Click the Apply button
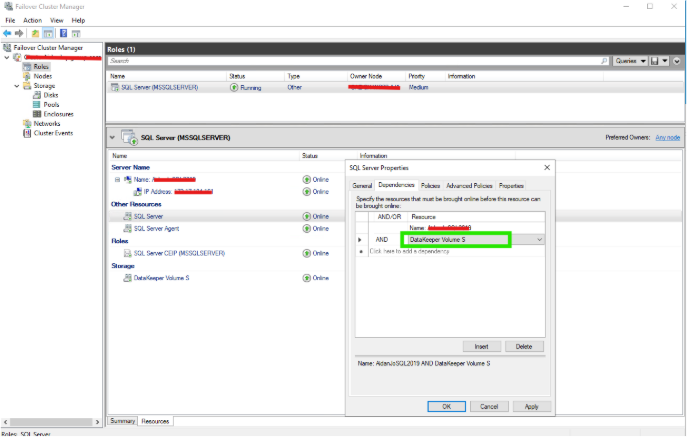The width and height of the screenshot is (687, 440). tap(531, 407)
